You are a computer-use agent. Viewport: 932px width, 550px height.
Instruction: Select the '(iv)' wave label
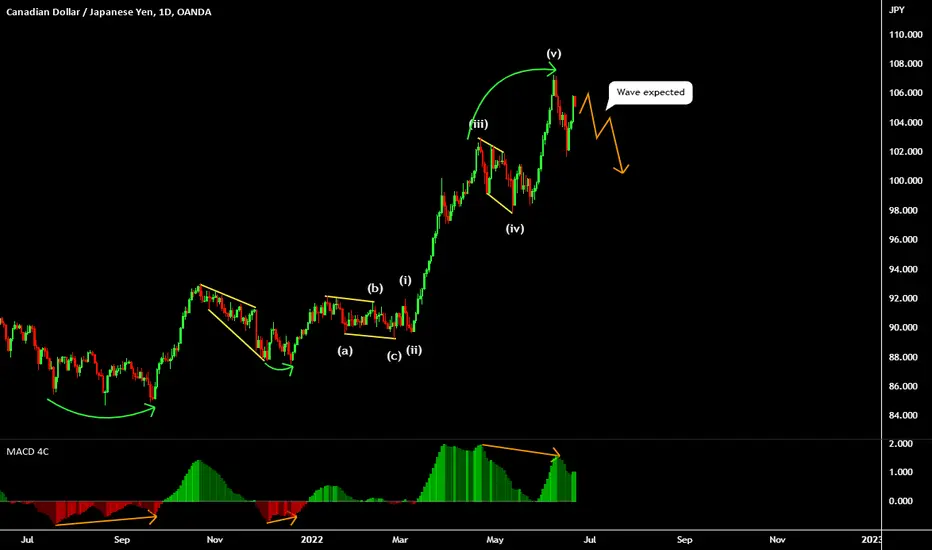coord(515,228)
